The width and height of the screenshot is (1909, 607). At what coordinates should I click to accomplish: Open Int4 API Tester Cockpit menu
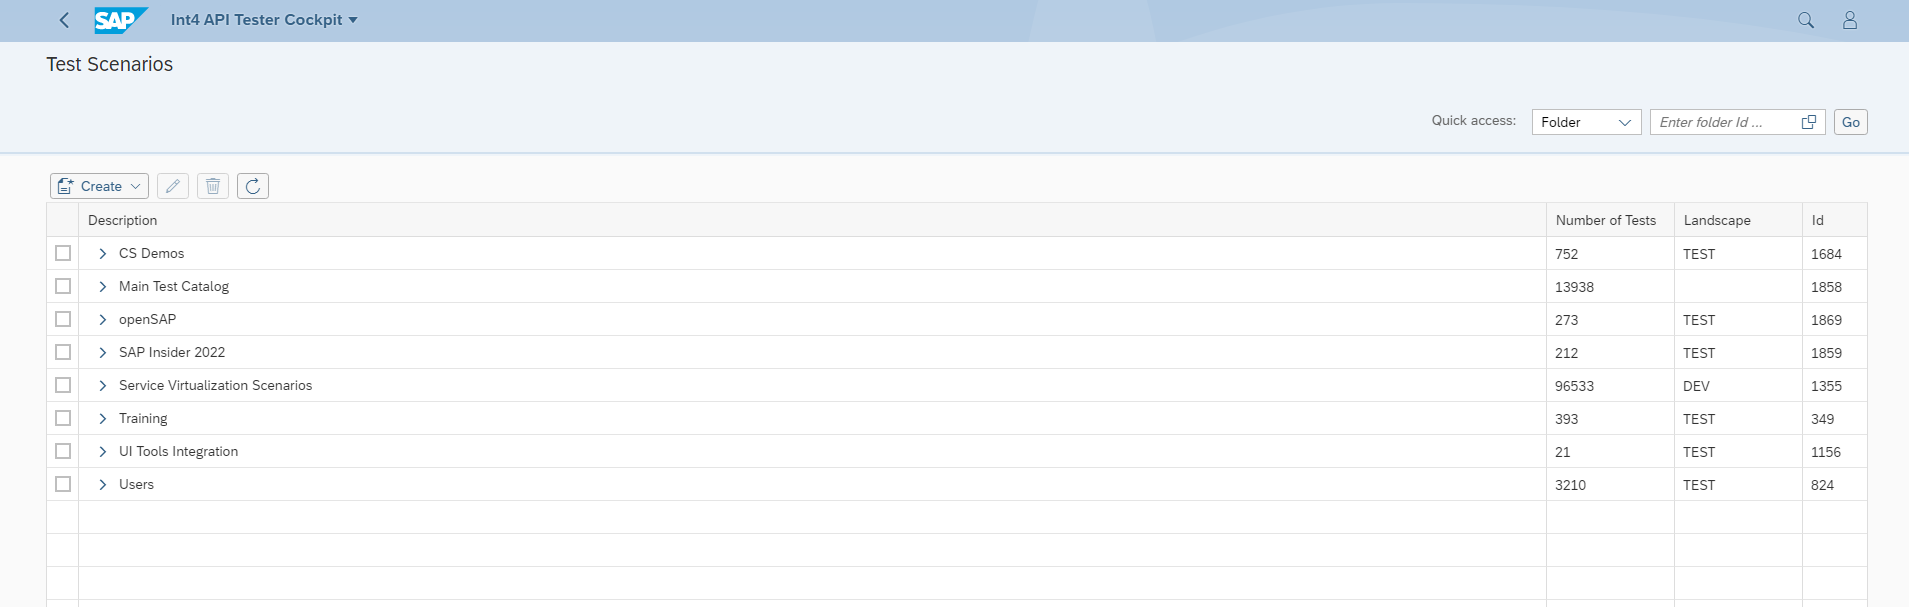tap(264, 20)
